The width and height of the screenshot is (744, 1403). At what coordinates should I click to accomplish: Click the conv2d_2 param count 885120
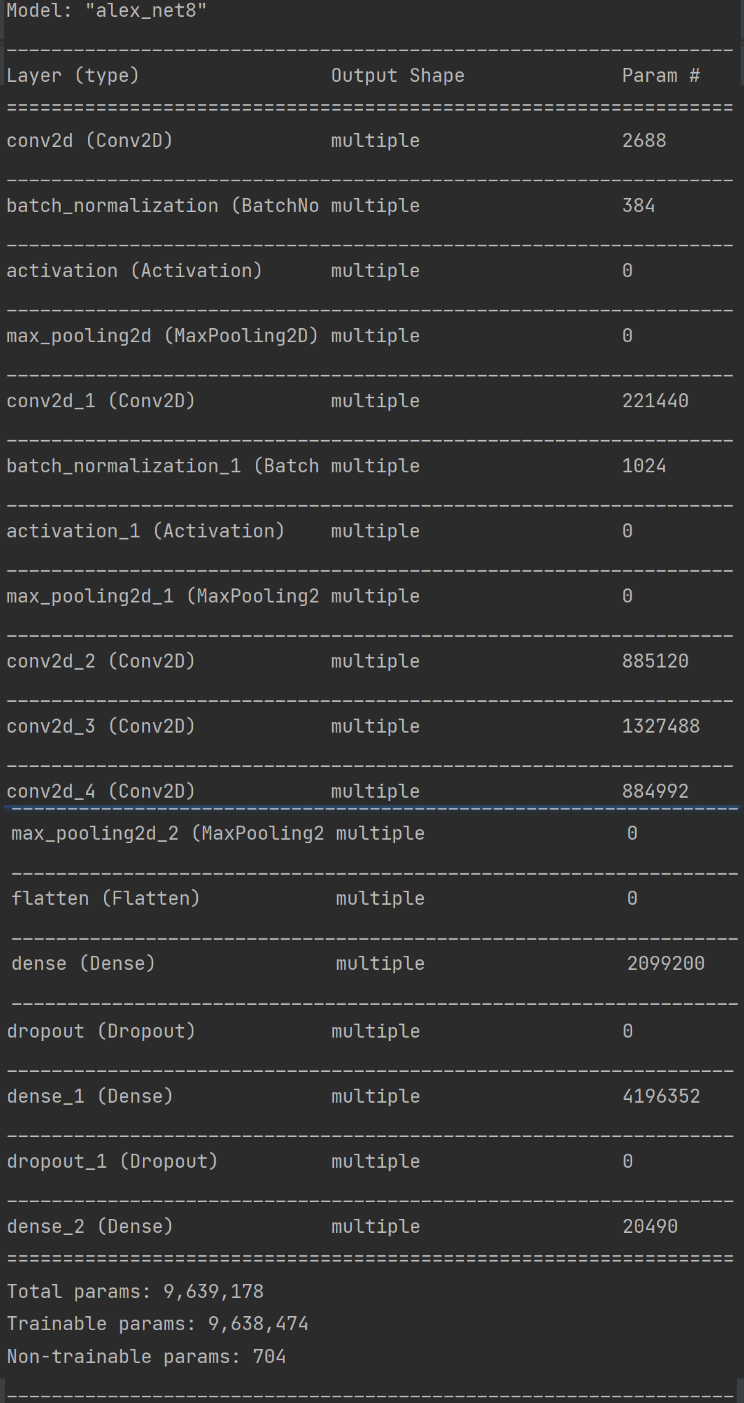pos(655,661)
